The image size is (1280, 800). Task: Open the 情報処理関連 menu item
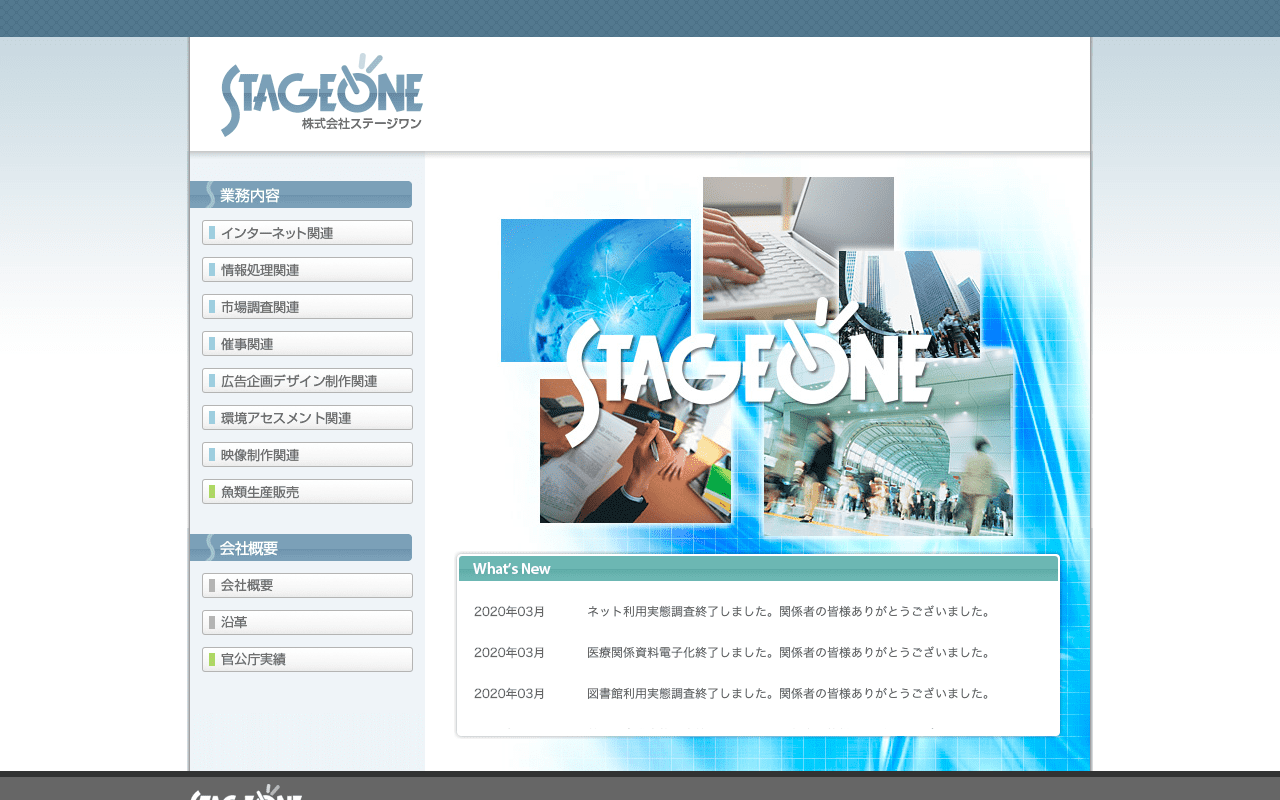[x=307, y=270]
